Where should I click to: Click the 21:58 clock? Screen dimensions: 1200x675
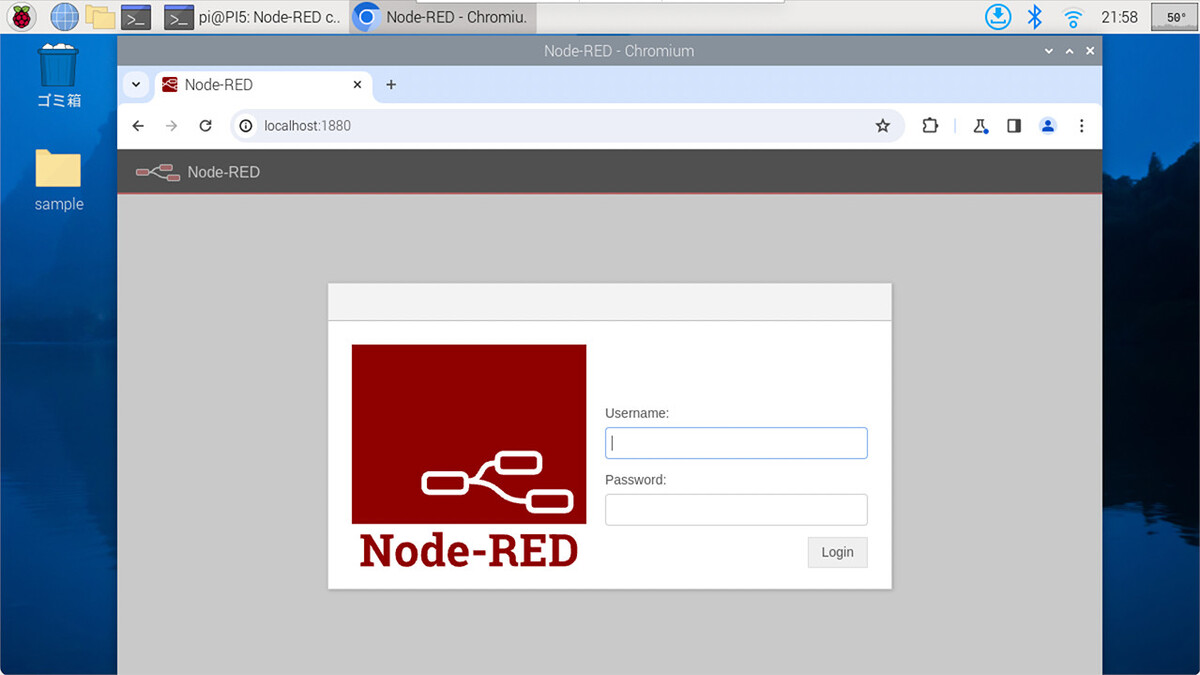(x=1119, y=17)
